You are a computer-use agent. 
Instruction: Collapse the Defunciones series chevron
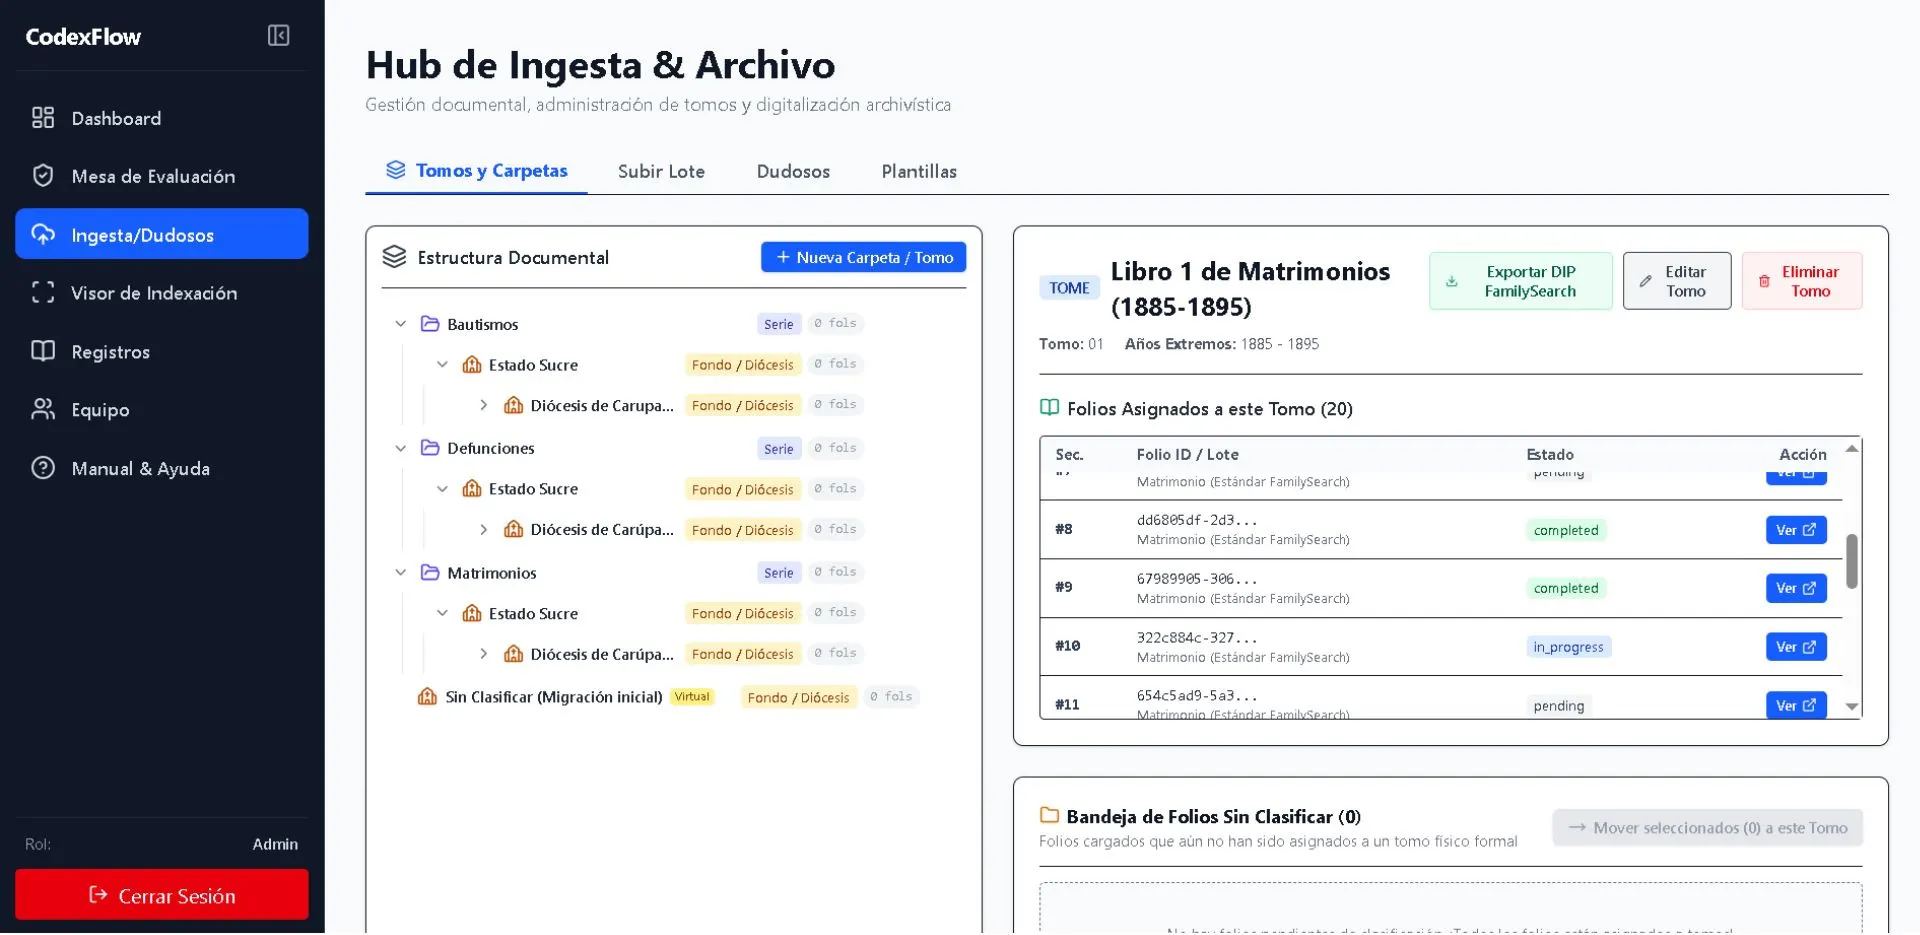400,448
